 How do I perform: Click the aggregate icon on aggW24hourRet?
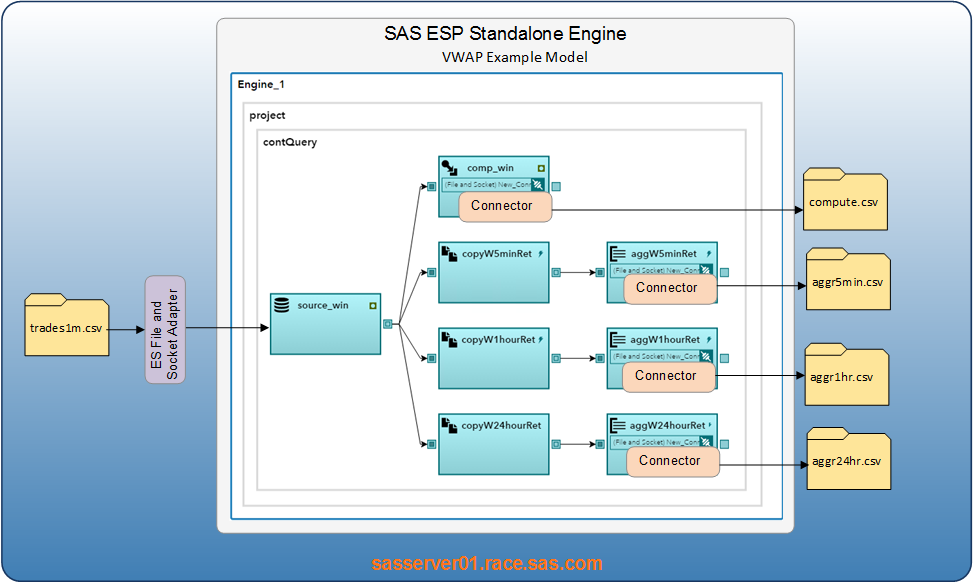coord(620,424)
